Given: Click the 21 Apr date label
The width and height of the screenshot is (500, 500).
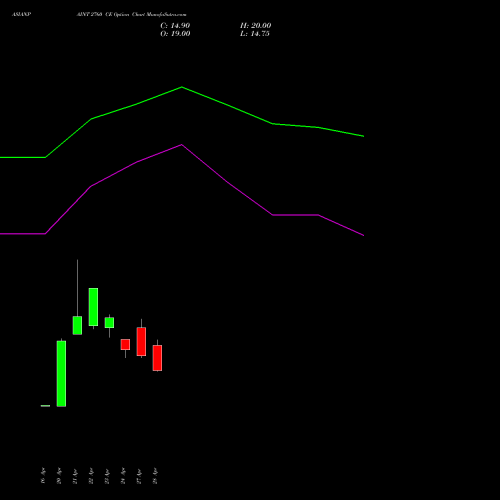Looking at the screenshot, I should (75, 476).
